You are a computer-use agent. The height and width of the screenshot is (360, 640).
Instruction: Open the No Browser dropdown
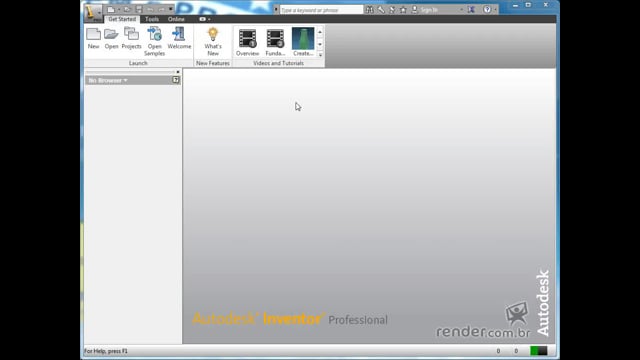108,80
